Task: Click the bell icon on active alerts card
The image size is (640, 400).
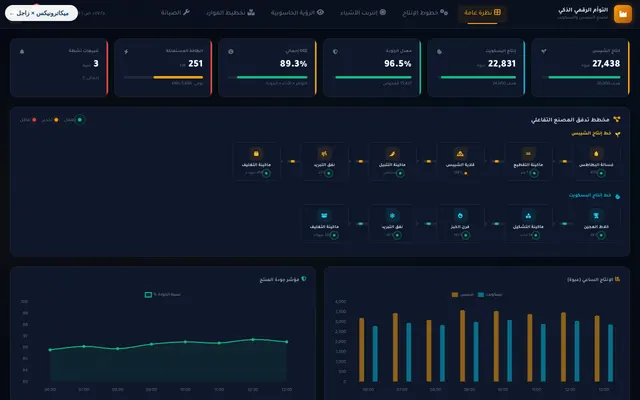Action: [22, 52]
